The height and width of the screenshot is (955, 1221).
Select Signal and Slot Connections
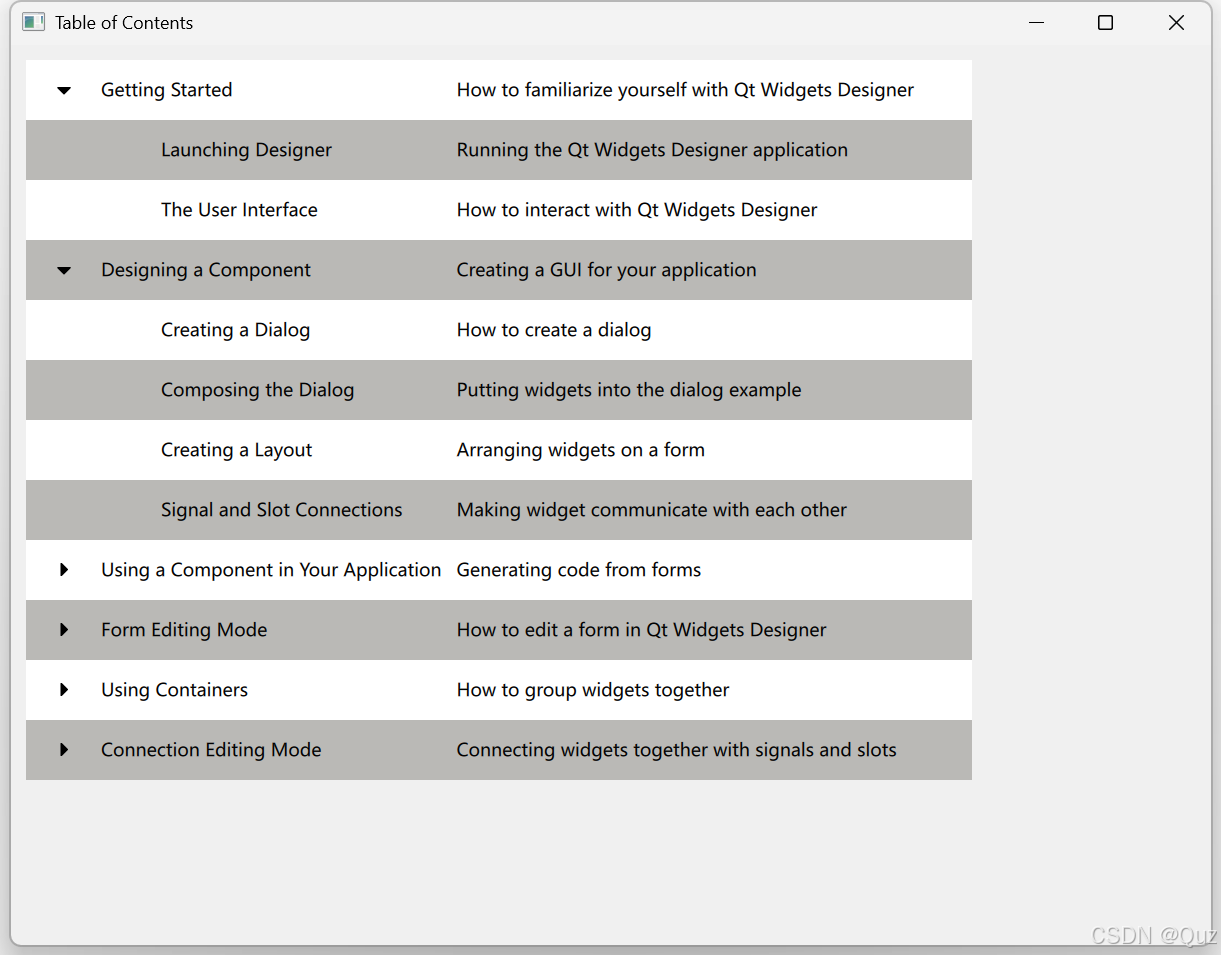pos(281,510)
